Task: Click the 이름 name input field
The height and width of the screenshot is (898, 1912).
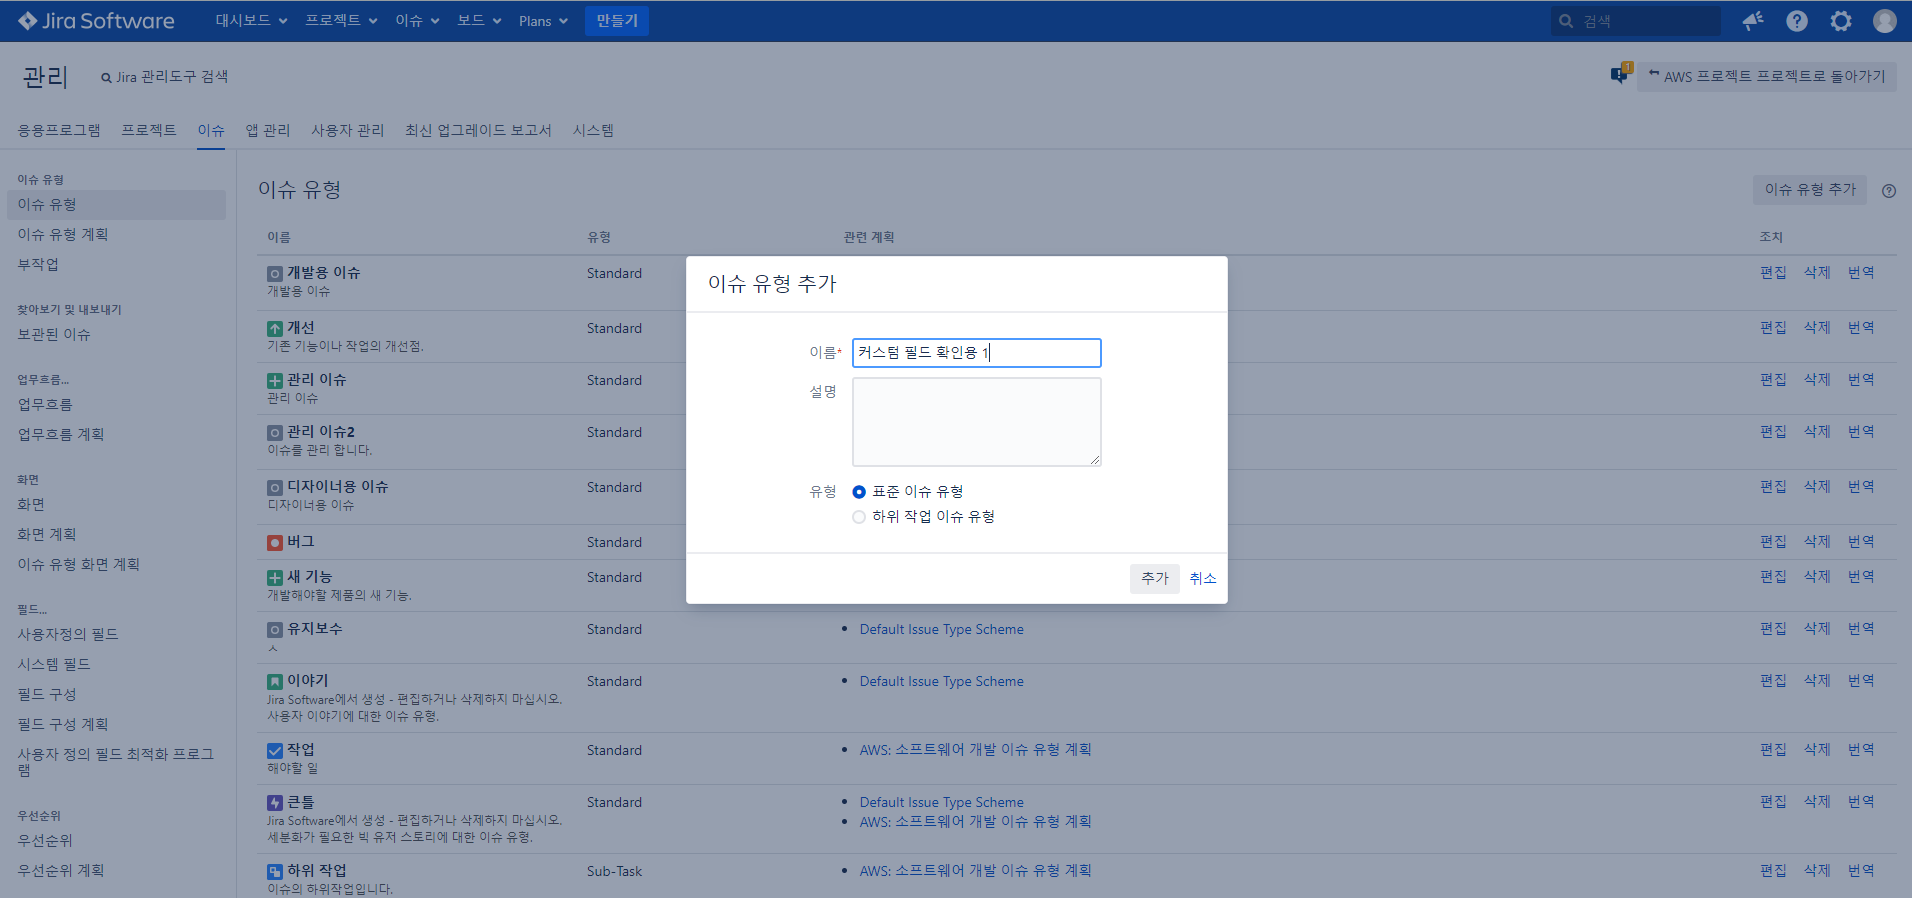Action: [x=976, y=353]
